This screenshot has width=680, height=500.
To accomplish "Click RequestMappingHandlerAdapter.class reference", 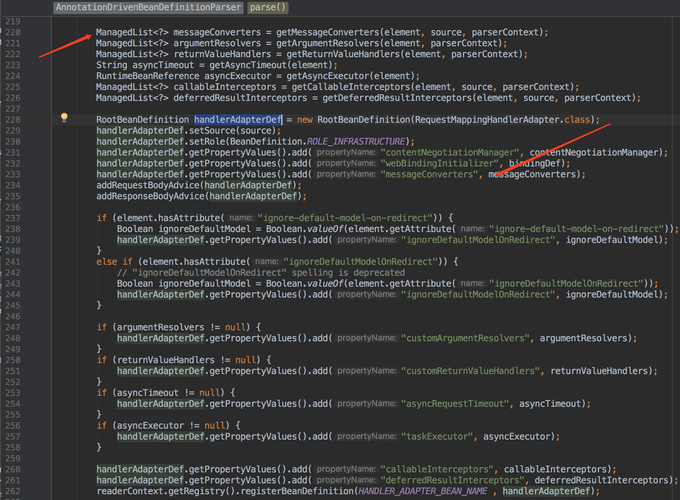I will [x=502, y=120].
